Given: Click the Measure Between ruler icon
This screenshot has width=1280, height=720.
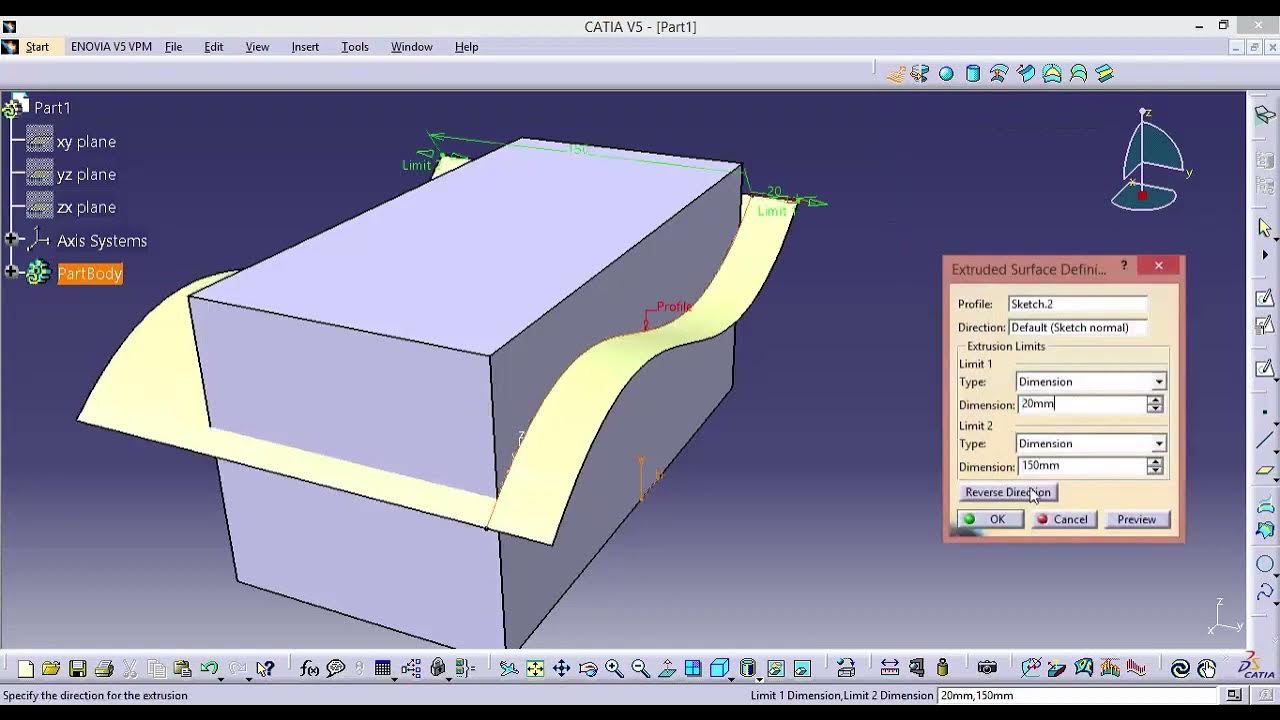Looking at the screenshot, I should [889, 669].
